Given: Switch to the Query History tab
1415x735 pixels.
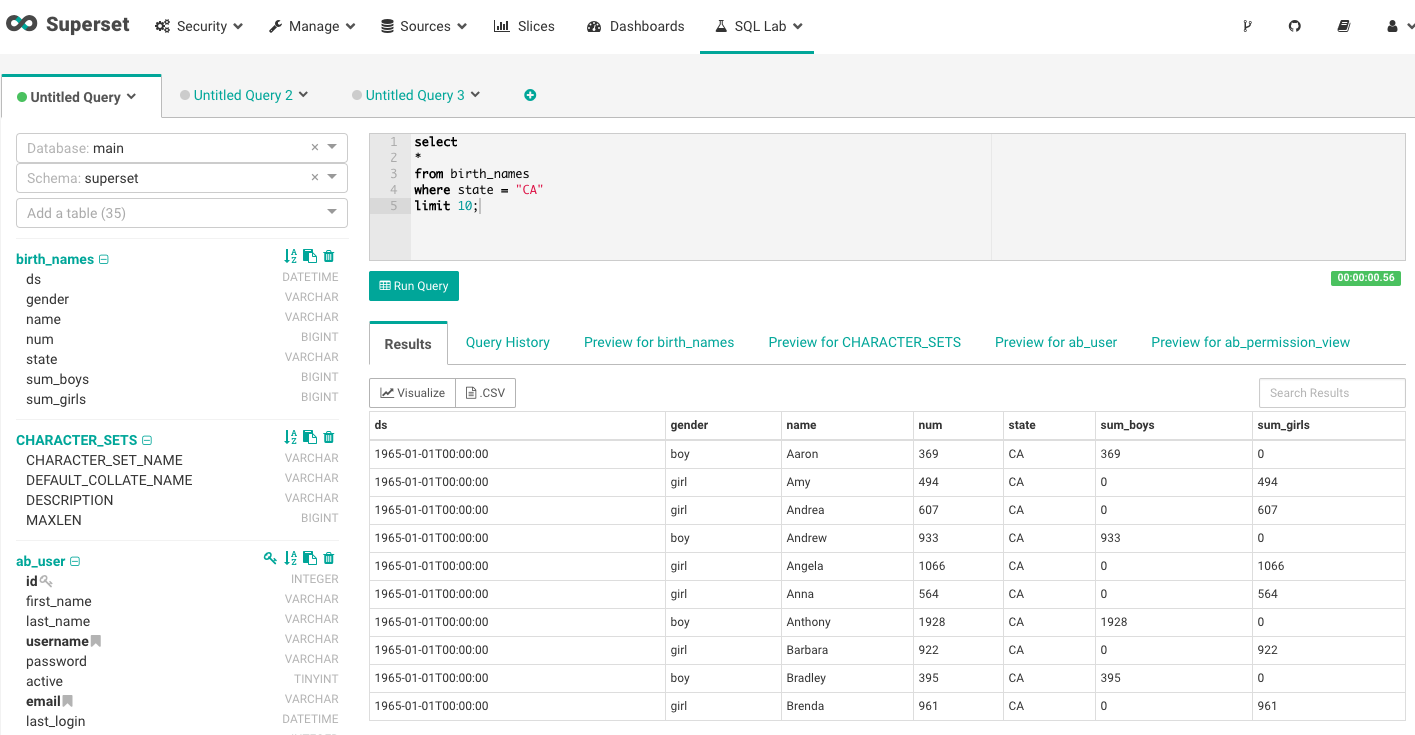Looking at the screenshot, I should pyautogui.click(x=507, y=342).
